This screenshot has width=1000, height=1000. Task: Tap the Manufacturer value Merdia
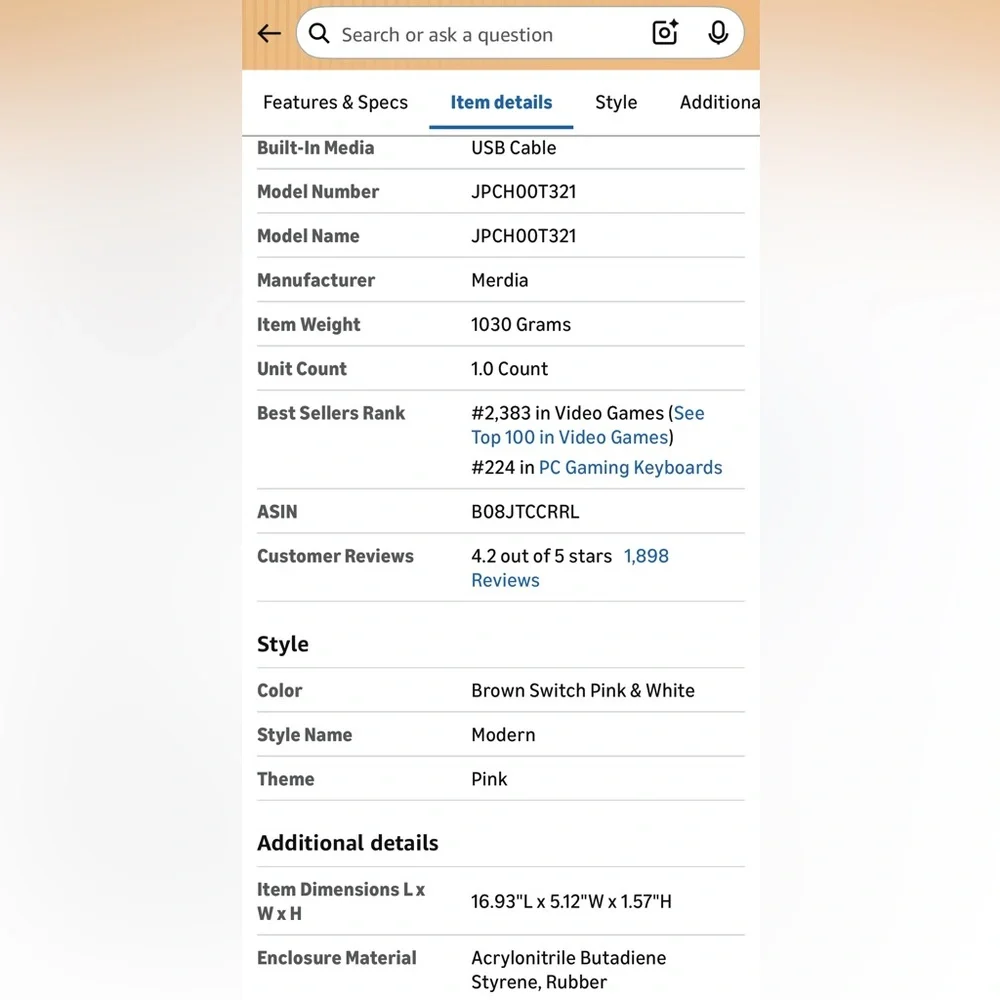(x=499, y=280)
